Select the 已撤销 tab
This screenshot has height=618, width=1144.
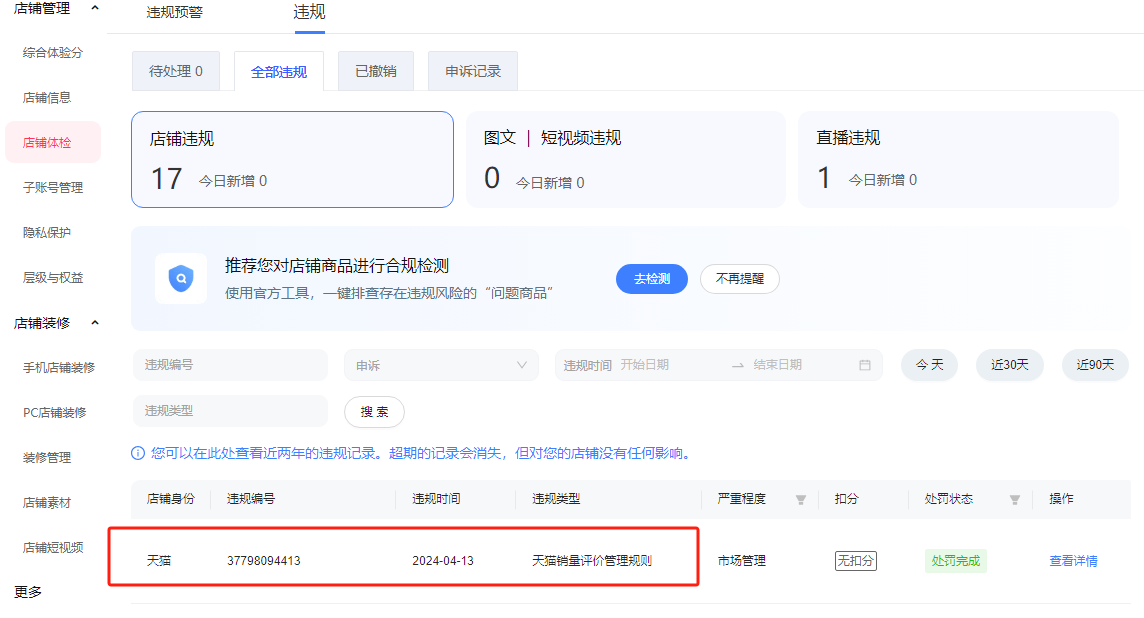coord(375,71)
